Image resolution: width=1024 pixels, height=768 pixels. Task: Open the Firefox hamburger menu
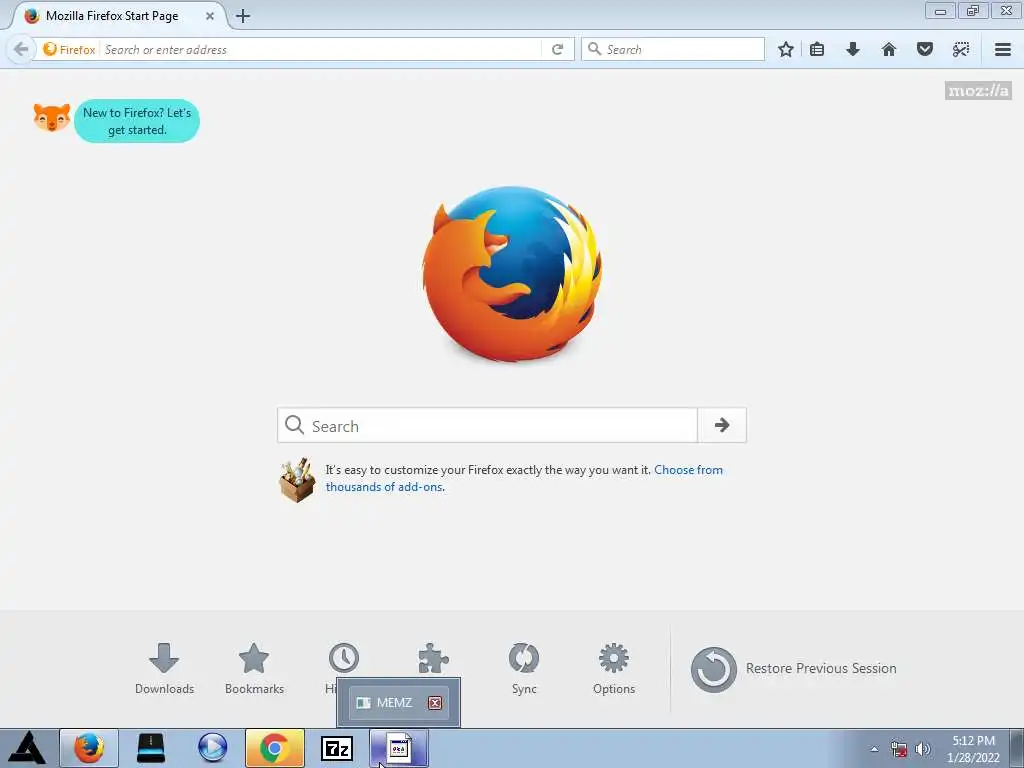(x=1003, y=49)
